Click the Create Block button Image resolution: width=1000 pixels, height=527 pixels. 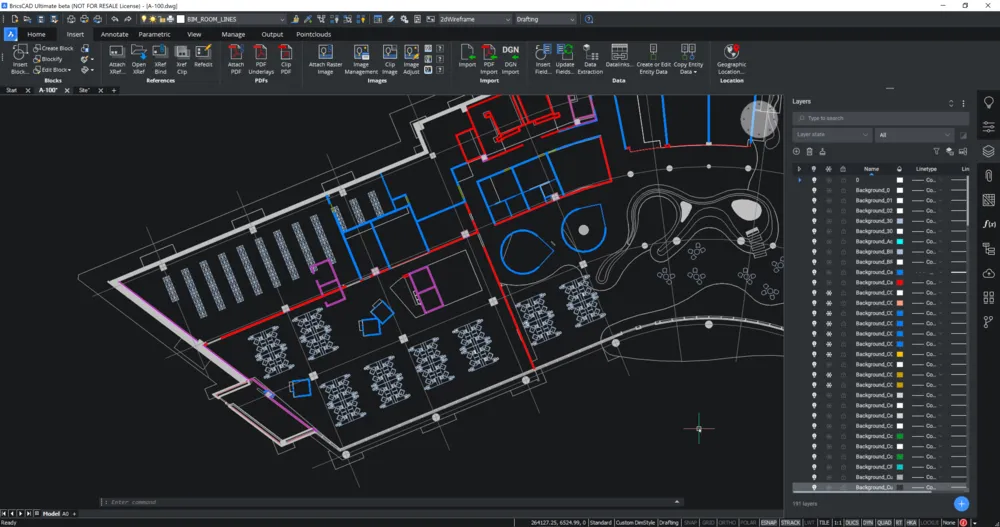tap(57, 48)
